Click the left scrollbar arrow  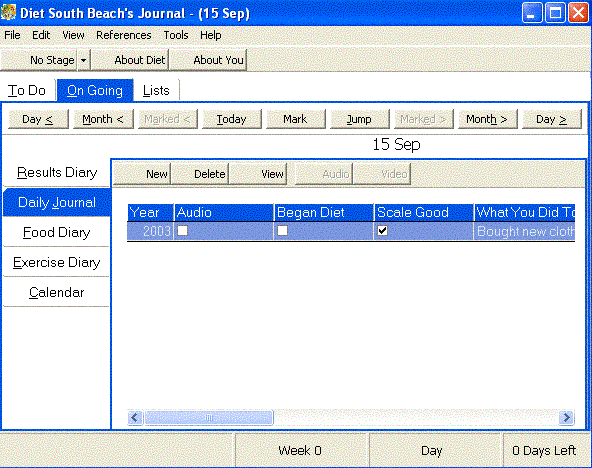point(135,417)
